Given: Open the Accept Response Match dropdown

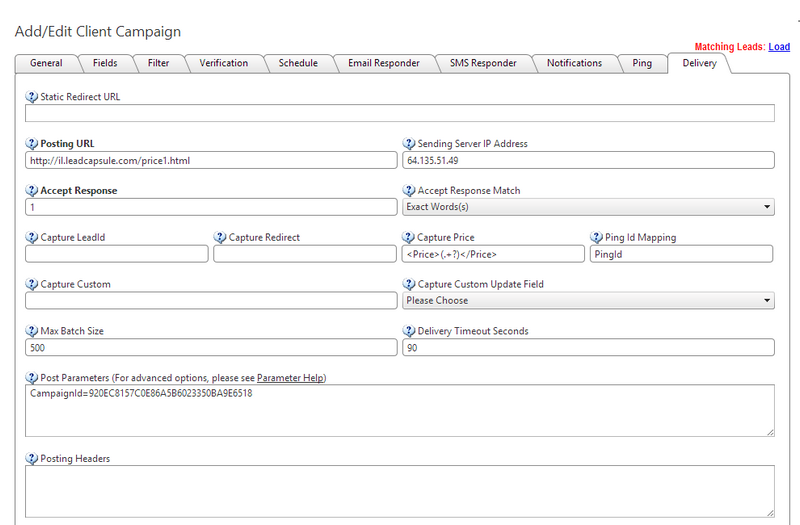Looking at the screenshot, I should coord(588,207).
